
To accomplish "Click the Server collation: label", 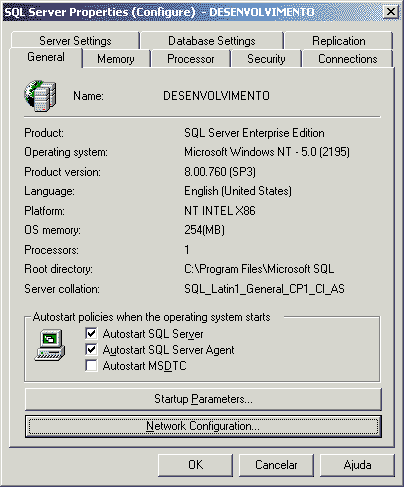I will point(62,289).
